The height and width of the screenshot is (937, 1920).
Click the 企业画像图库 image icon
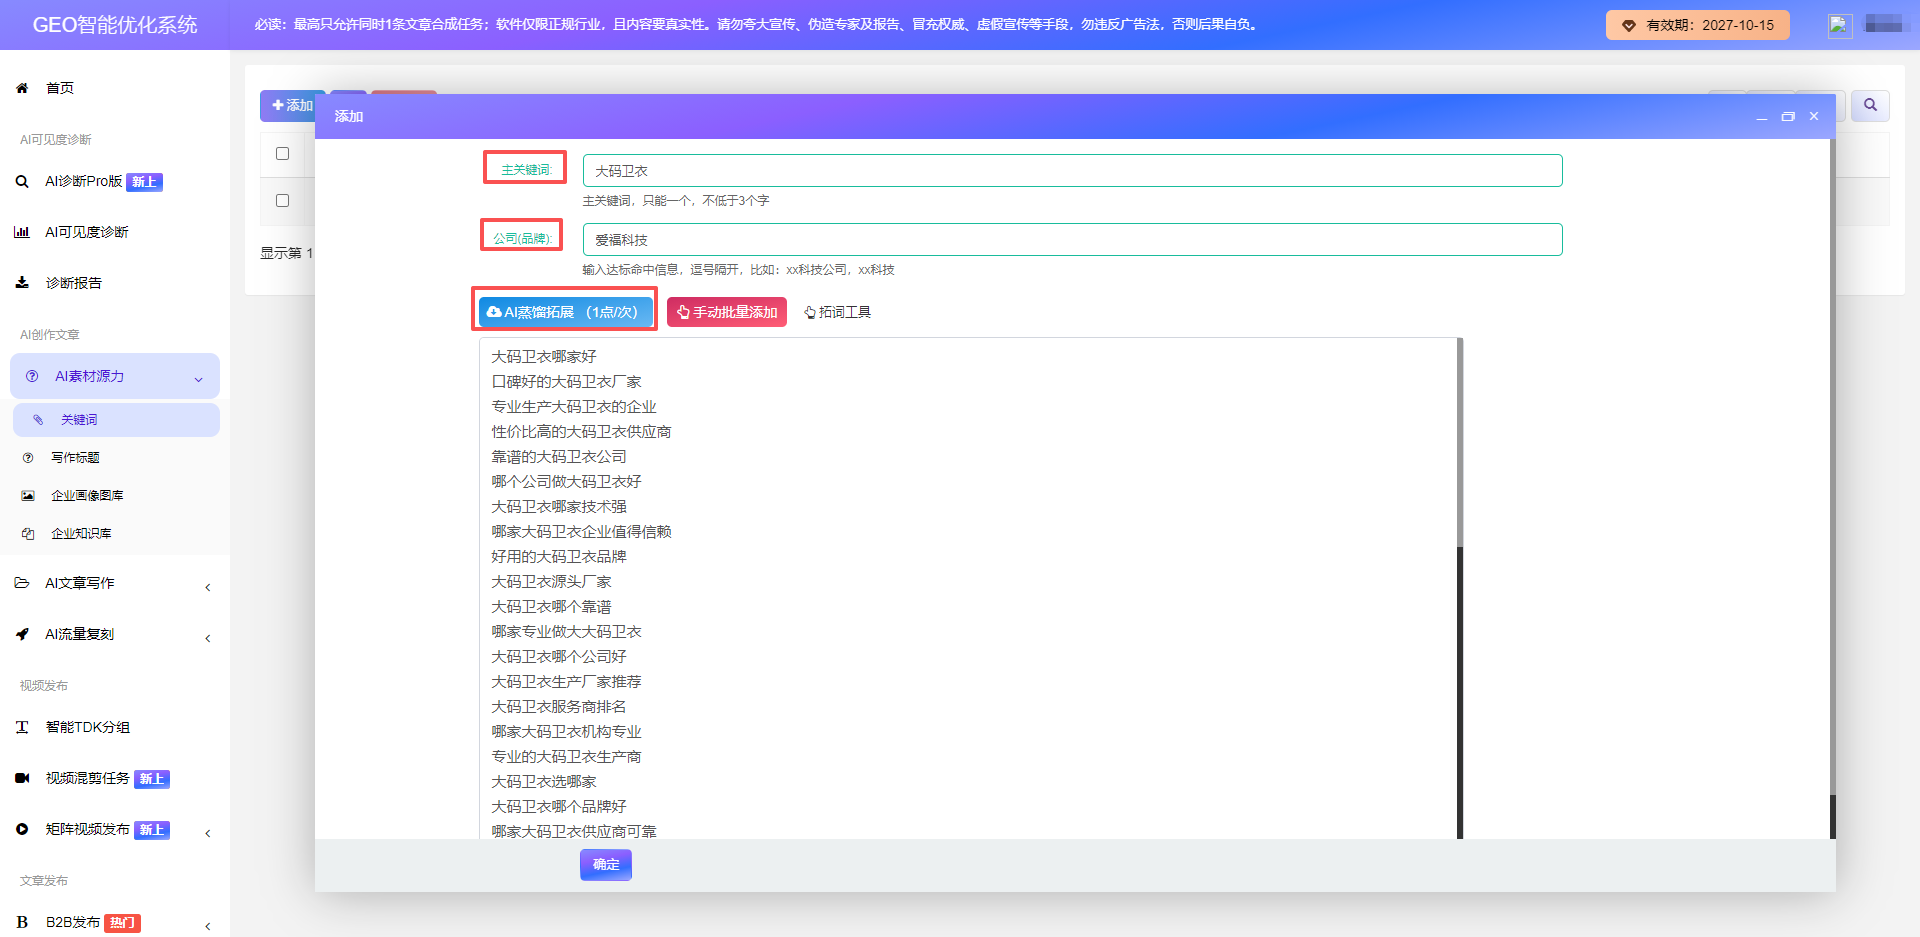(x=28, y=496)
